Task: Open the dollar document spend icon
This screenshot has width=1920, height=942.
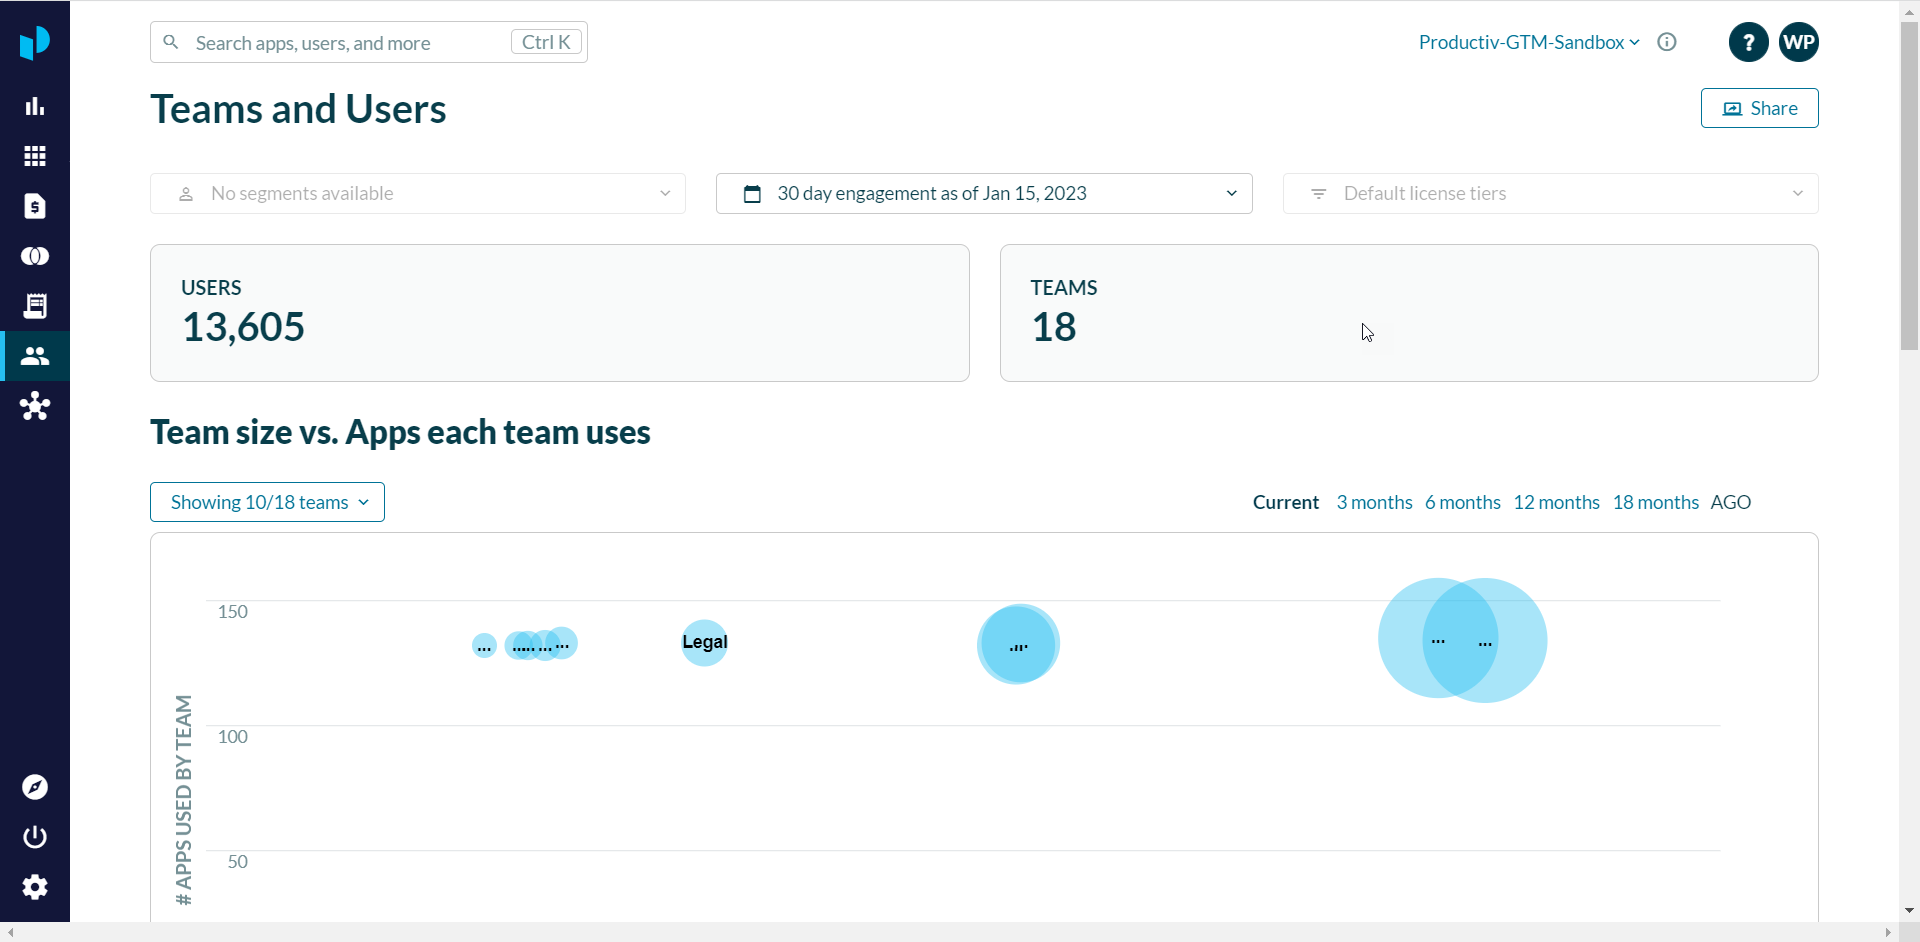Action: coord(35,206)
